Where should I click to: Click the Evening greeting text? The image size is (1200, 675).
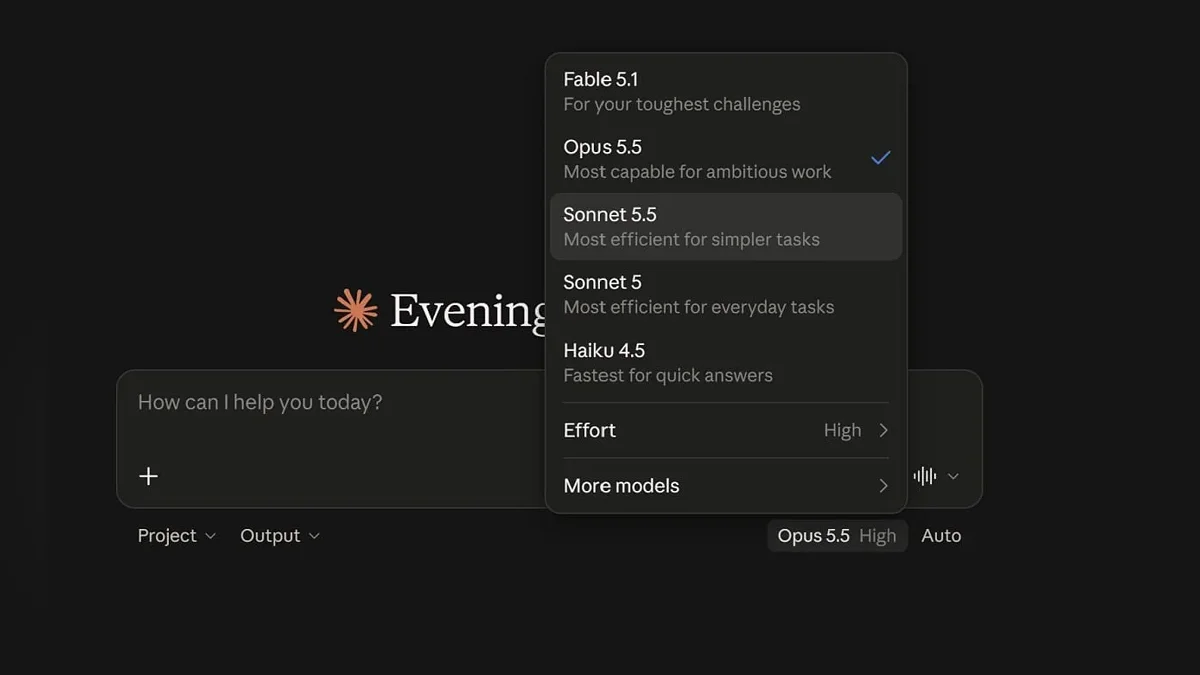pyautogui.click(x=468, y=311)
